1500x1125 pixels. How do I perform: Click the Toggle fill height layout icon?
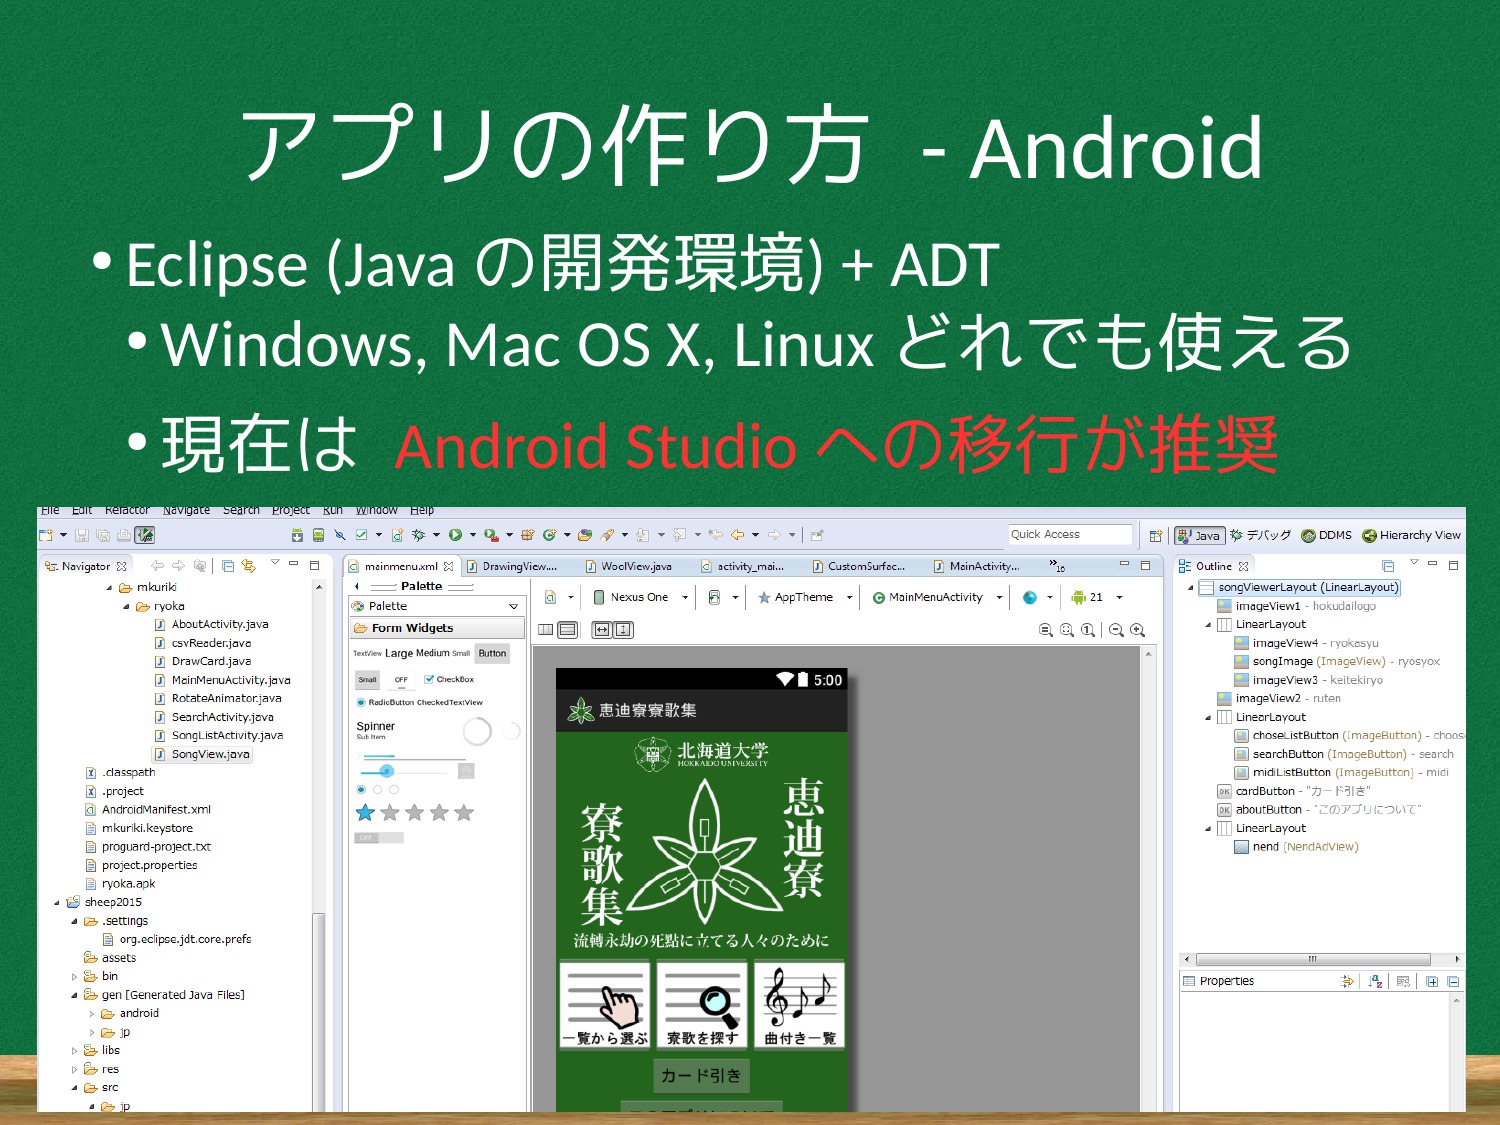(x=623, y=630)
